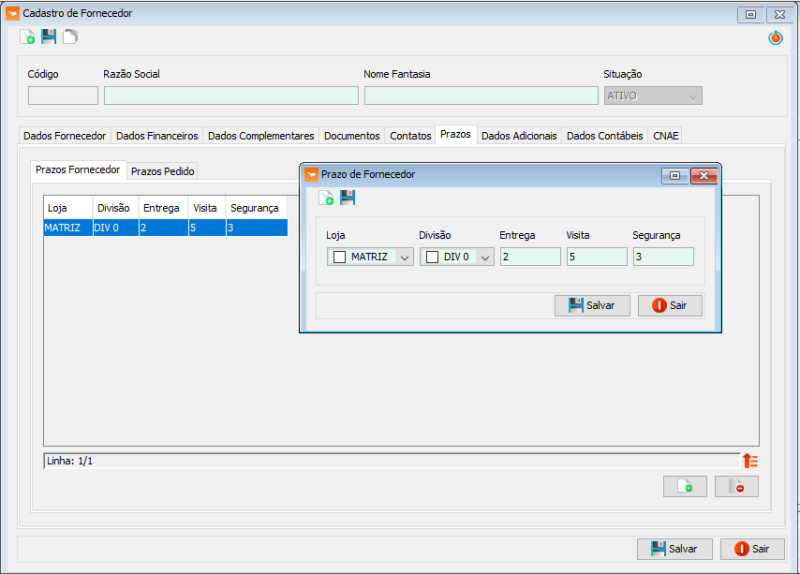Click the Segurança column header in table

(257, 208)
